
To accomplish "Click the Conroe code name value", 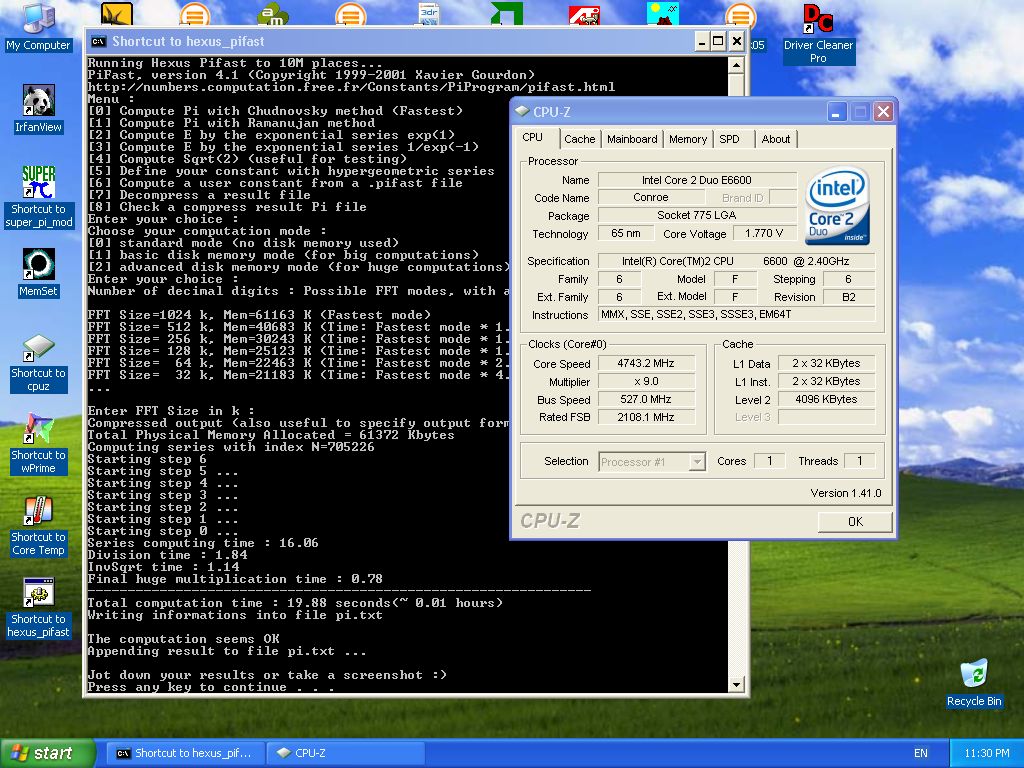I will click(x=651, y=197).
